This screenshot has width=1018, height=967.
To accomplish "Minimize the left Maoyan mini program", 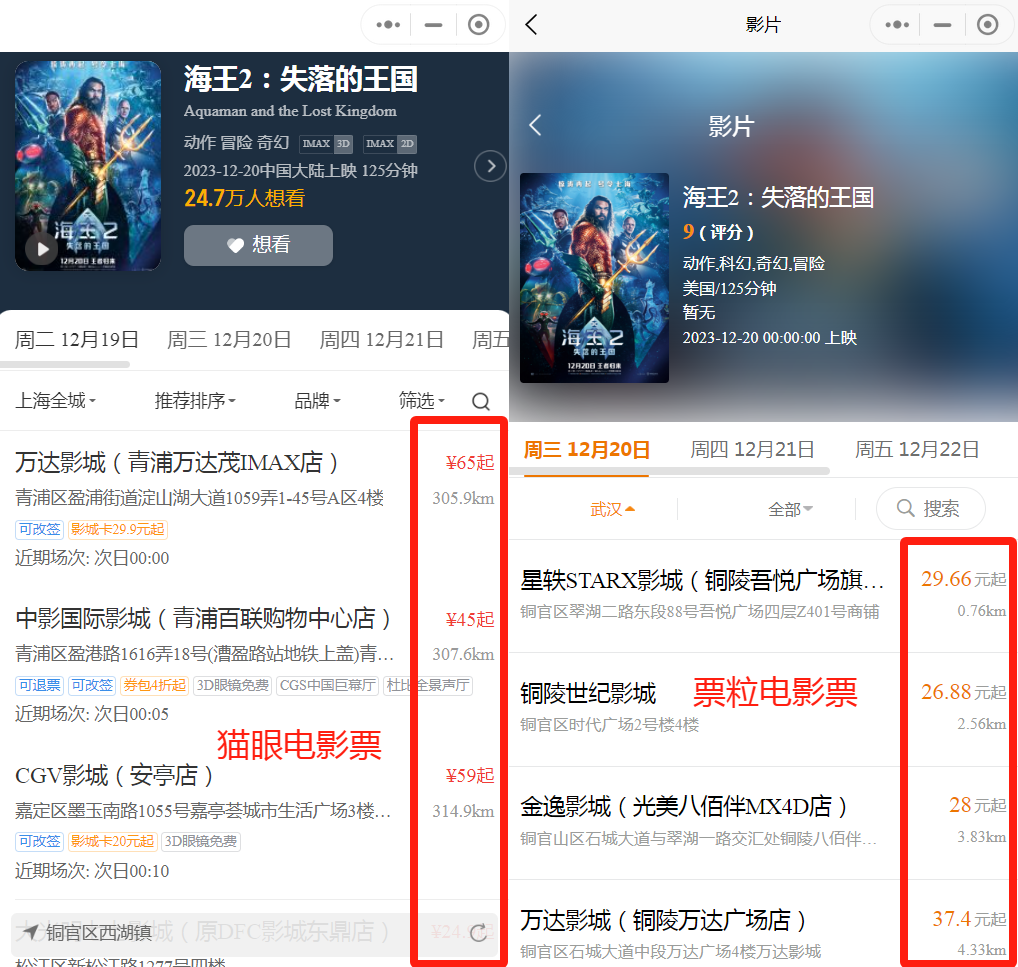I will coord(433,25).
